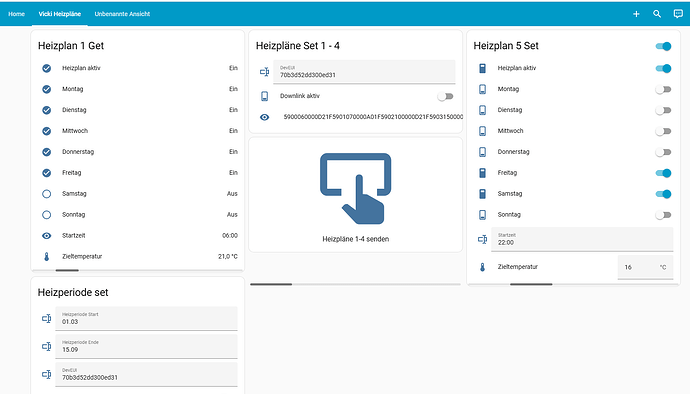
Task: Click check icon beside Freitag in Heizplan 1
Action: click(x=47, y=173)
